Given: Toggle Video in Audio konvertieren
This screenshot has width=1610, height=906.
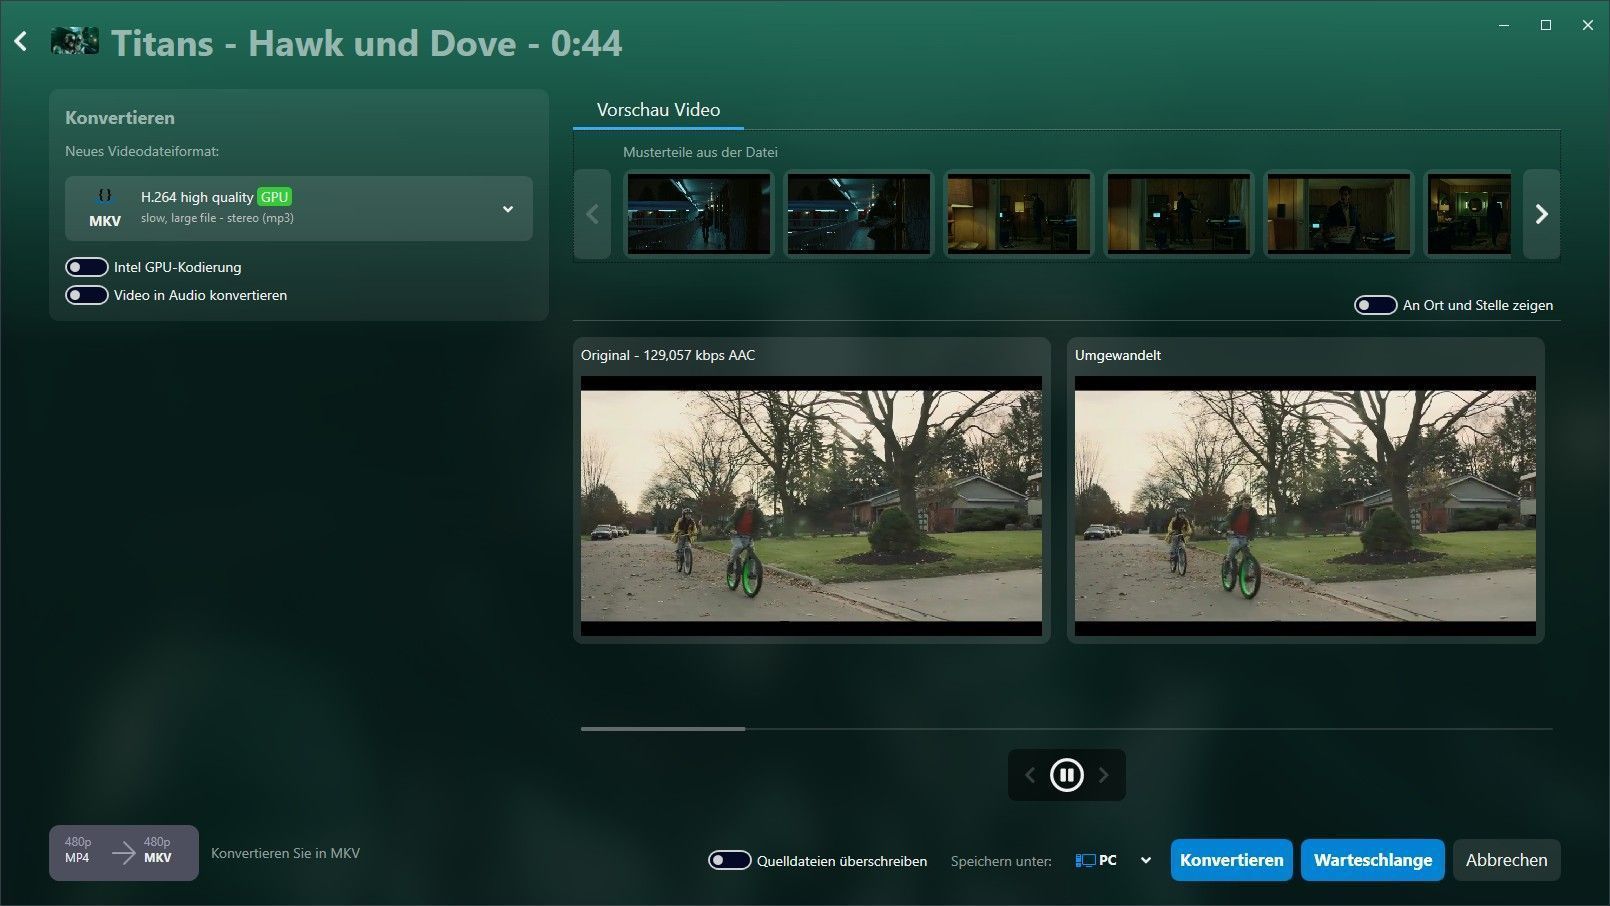Looking at the screenshot, I should (87, 295).
